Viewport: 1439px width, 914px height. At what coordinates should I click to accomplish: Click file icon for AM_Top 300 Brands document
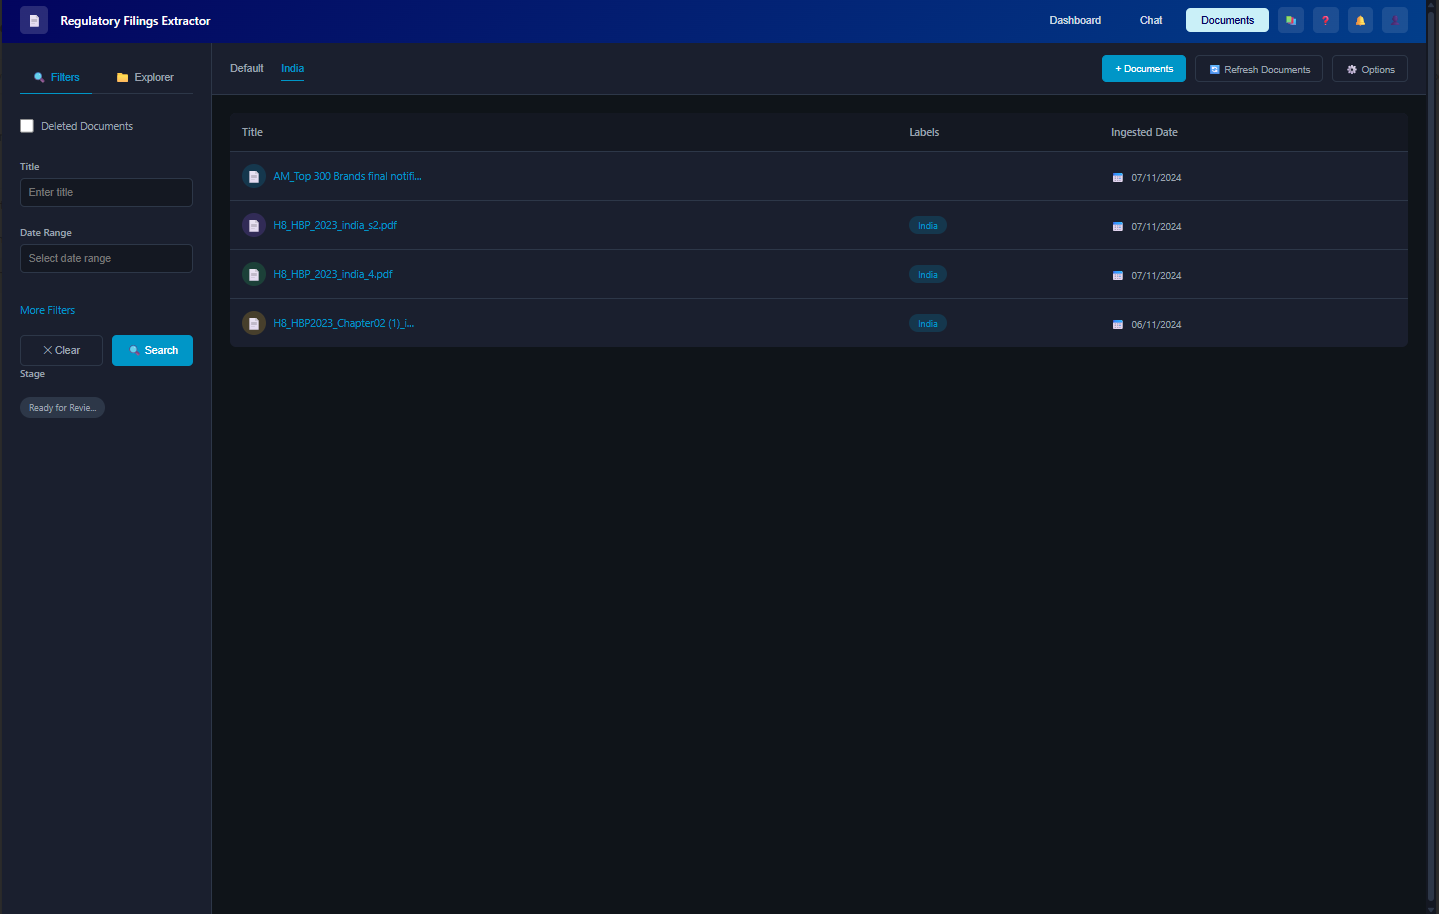pos(254,177)
